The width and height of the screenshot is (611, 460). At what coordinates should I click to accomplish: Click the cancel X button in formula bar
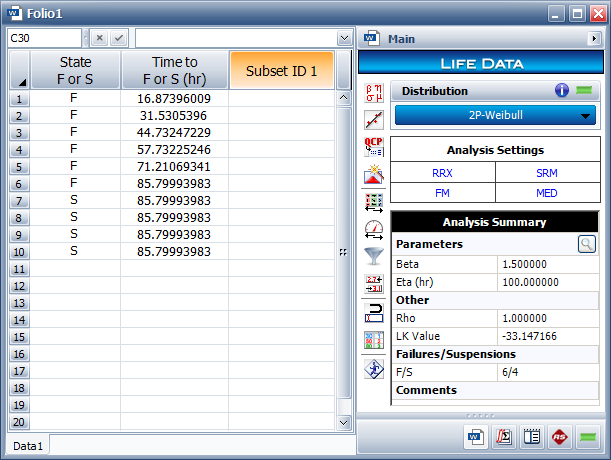click(99, 38)
